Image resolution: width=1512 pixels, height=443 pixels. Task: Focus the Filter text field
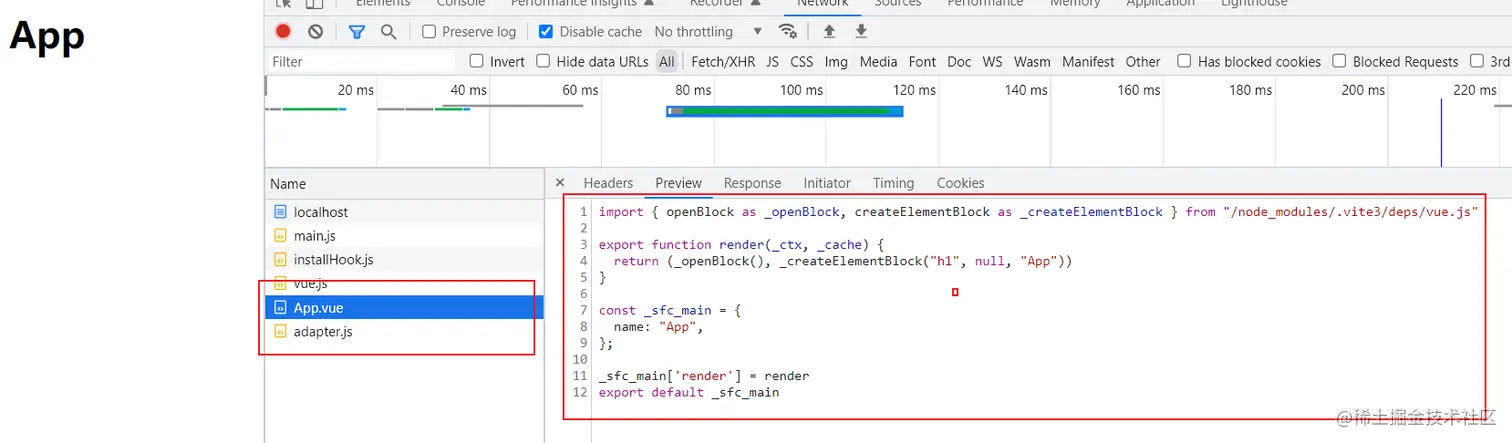[x=360, y=61]
